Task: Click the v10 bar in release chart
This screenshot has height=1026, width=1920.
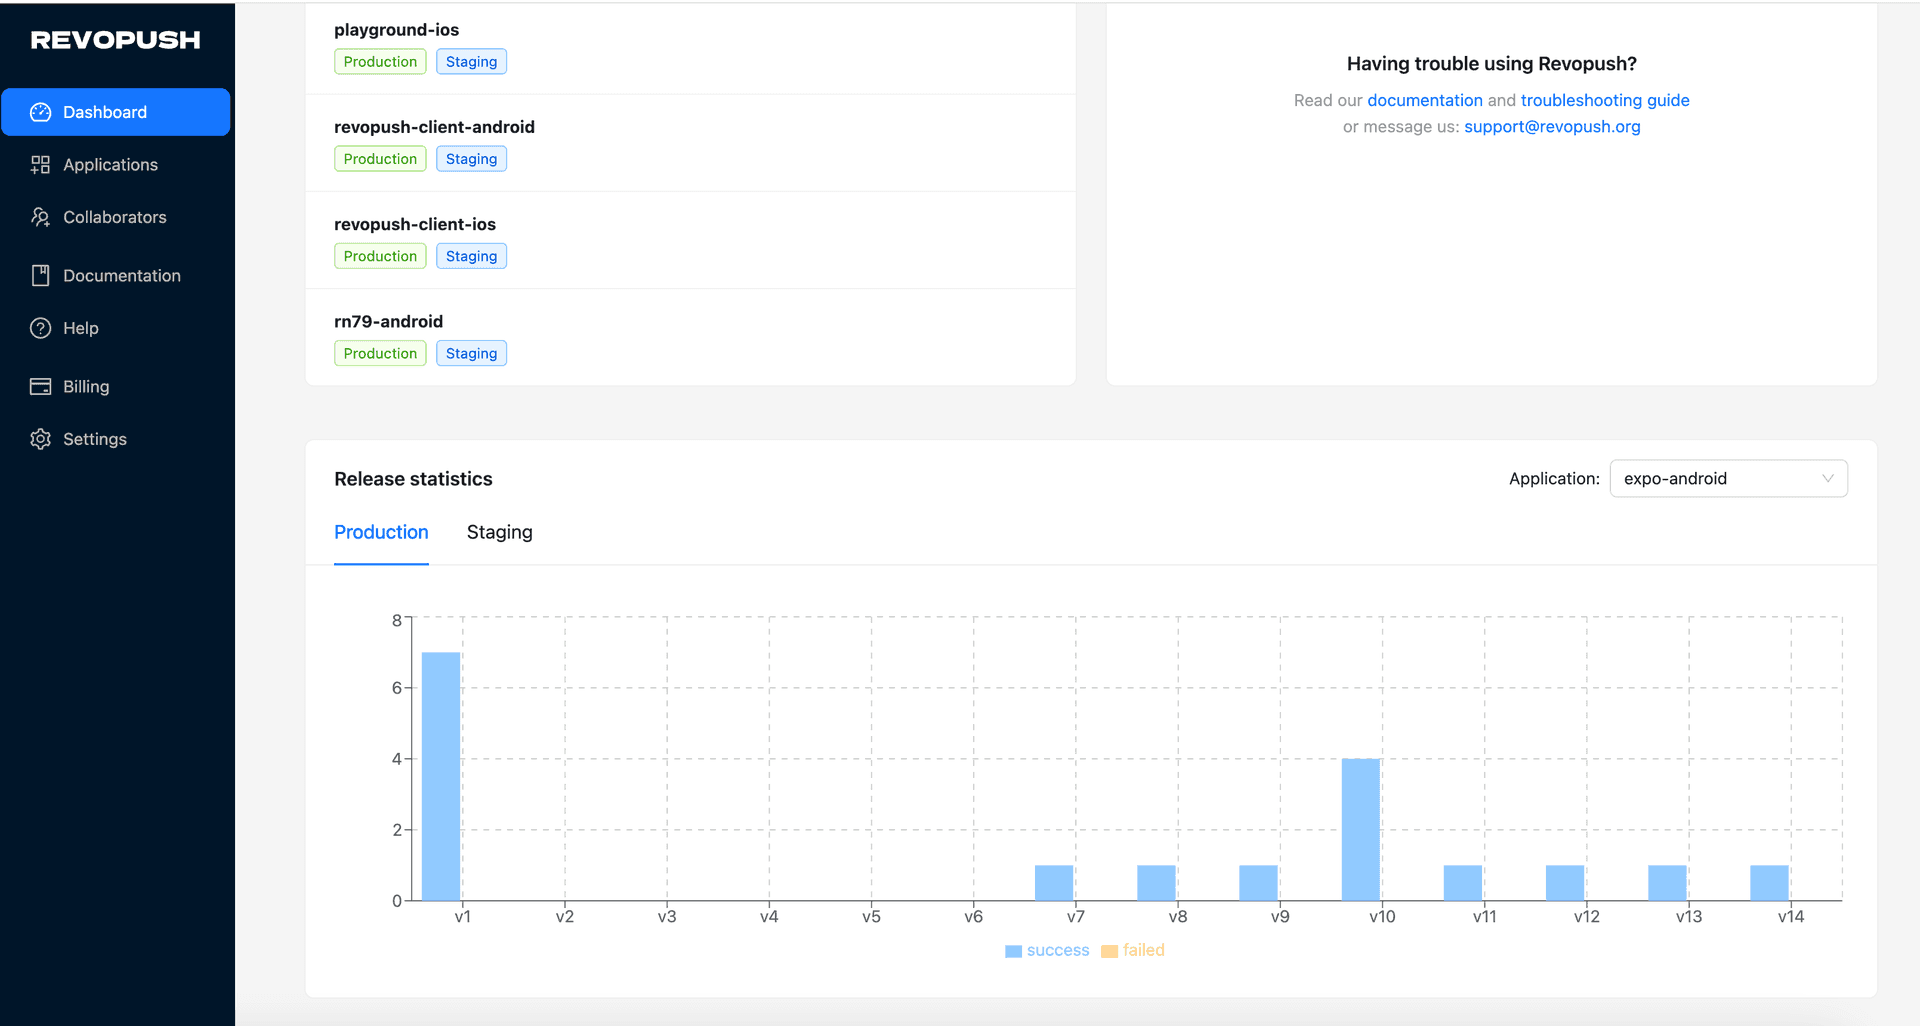Action: [x=1360, y=829]
